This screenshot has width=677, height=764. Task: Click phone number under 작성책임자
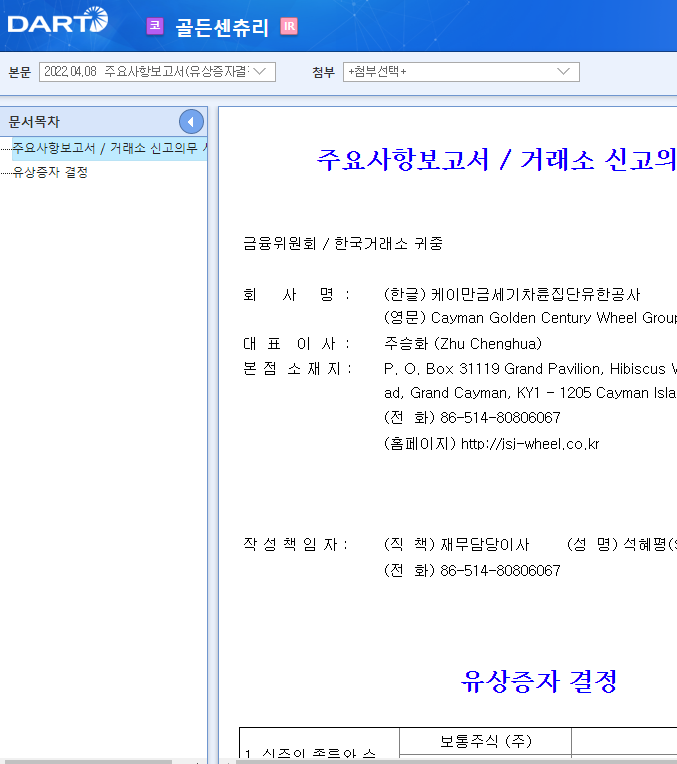500,571
